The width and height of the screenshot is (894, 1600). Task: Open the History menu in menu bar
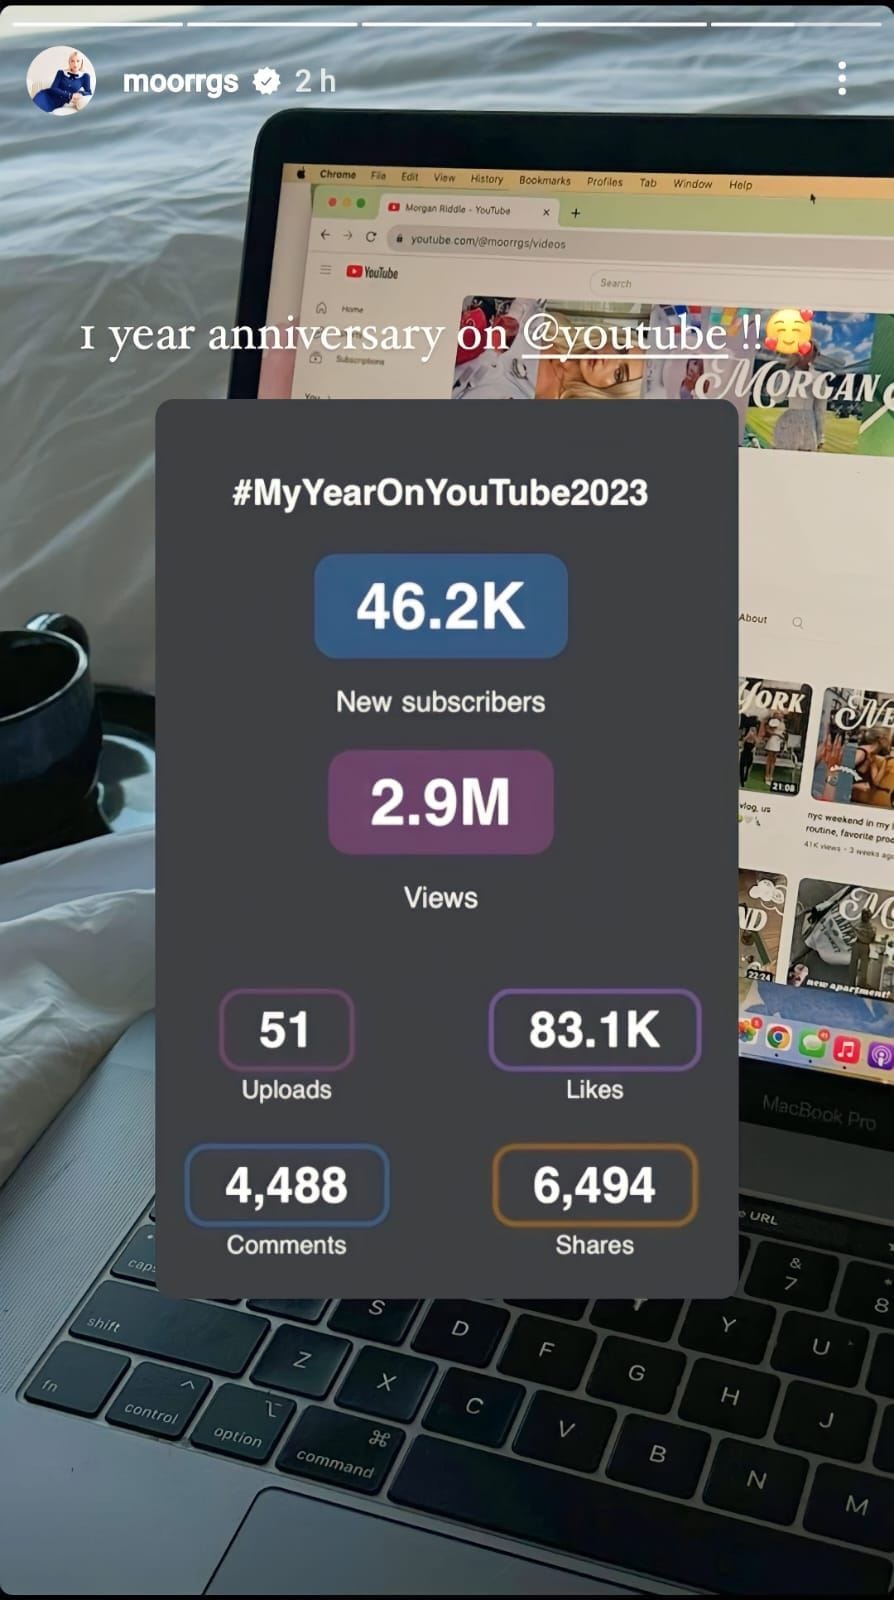click(x=487, y=178)
